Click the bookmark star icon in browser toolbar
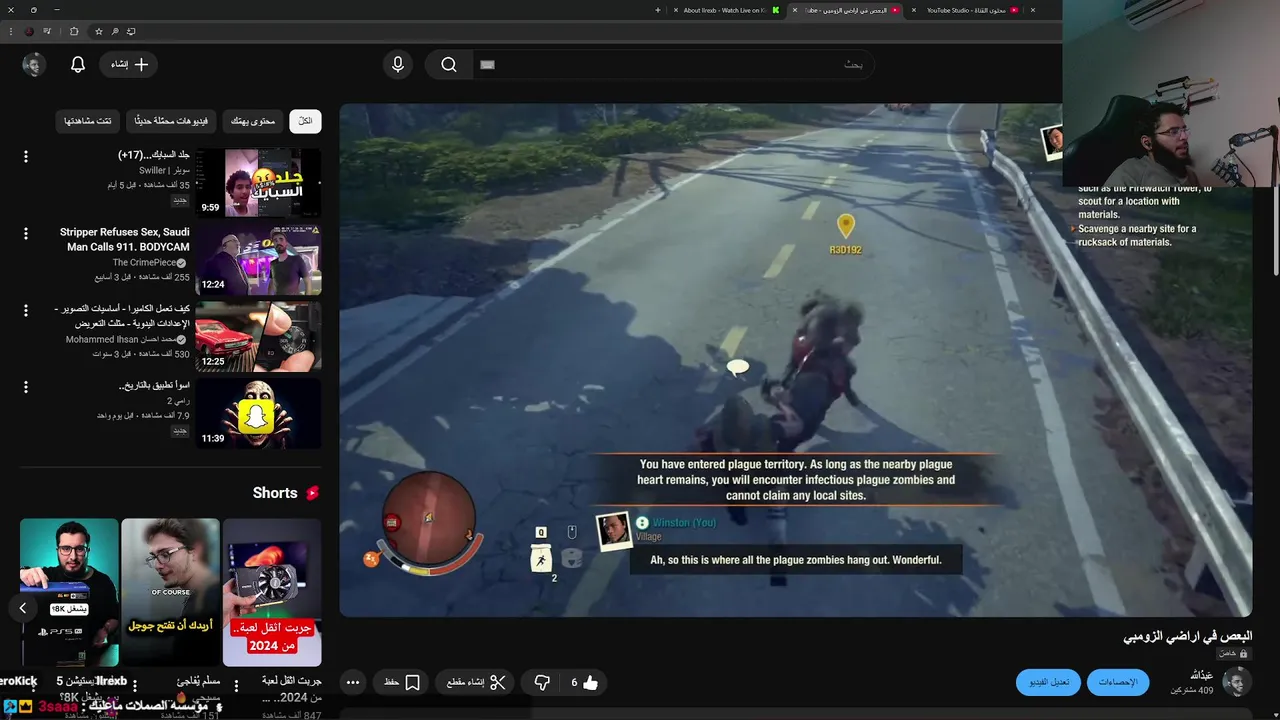 click(98, 31)
